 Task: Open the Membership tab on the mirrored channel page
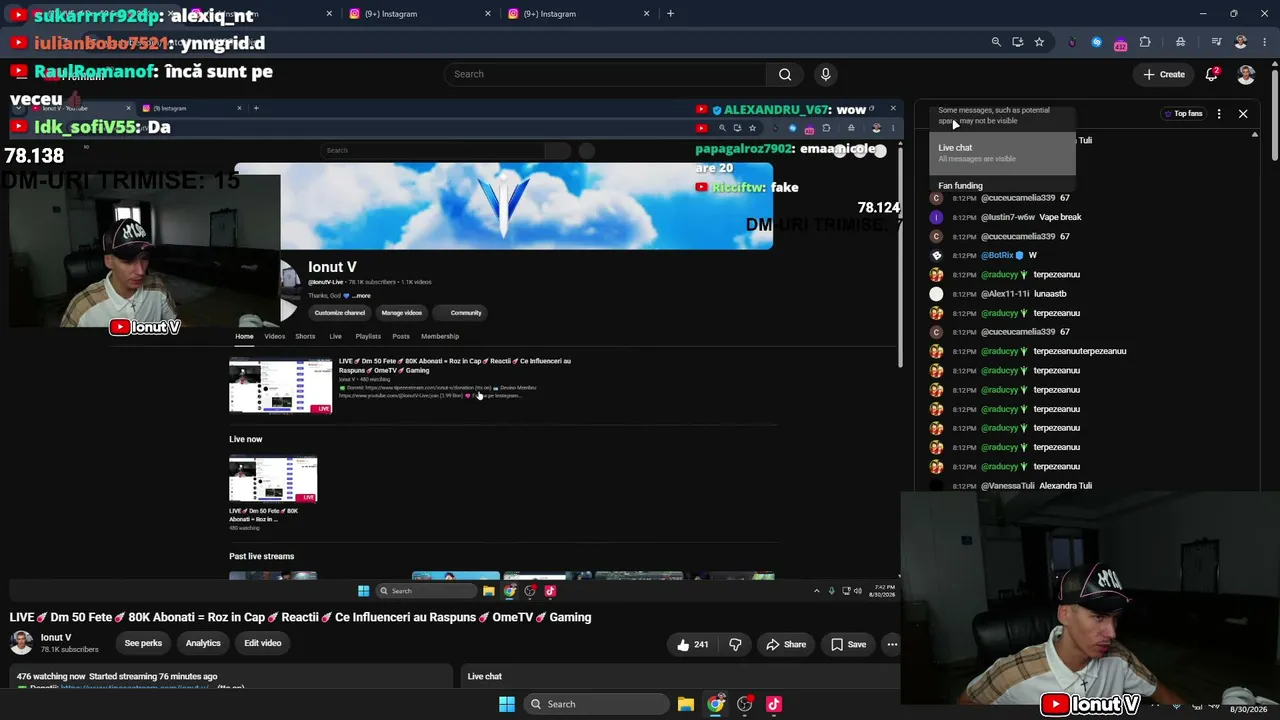440,336
